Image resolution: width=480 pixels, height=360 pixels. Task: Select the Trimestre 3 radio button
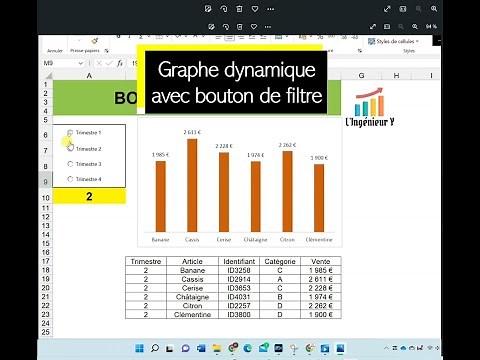[x=70, y=164]
